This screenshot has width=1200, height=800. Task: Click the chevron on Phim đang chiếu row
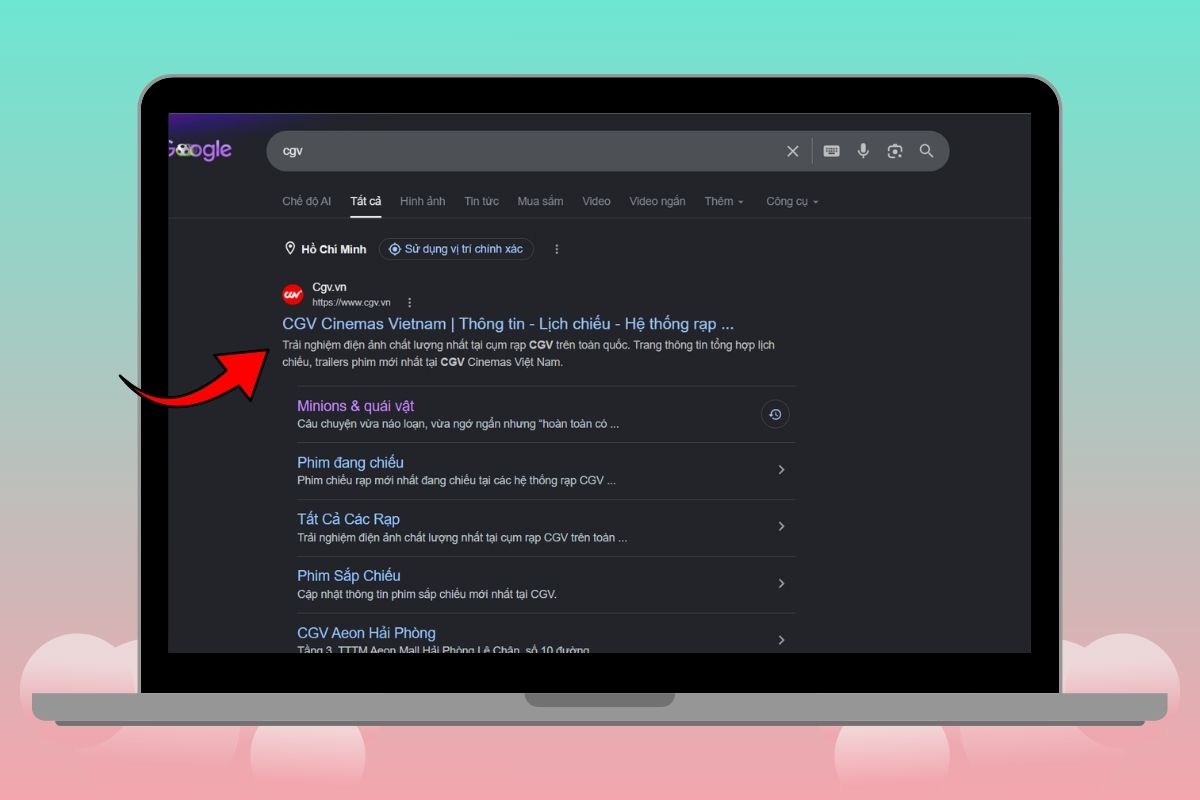(x=782, y=470)
